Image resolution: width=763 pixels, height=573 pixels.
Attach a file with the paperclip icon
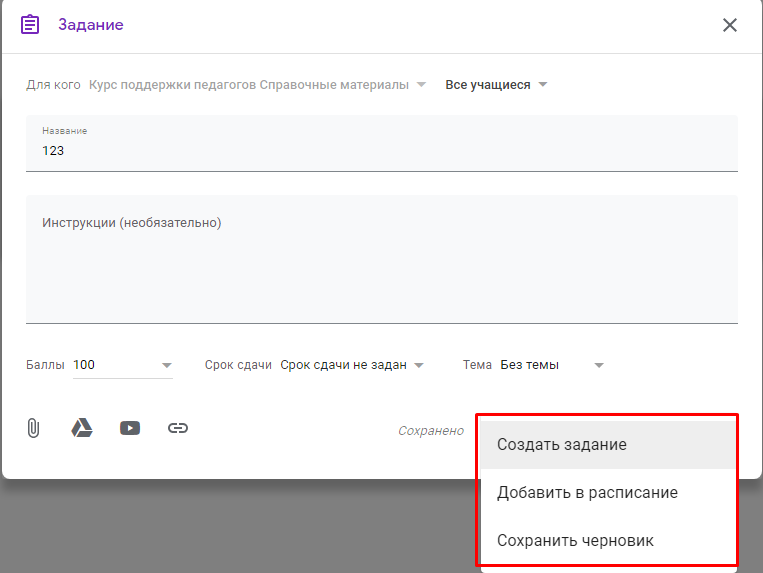33,428
